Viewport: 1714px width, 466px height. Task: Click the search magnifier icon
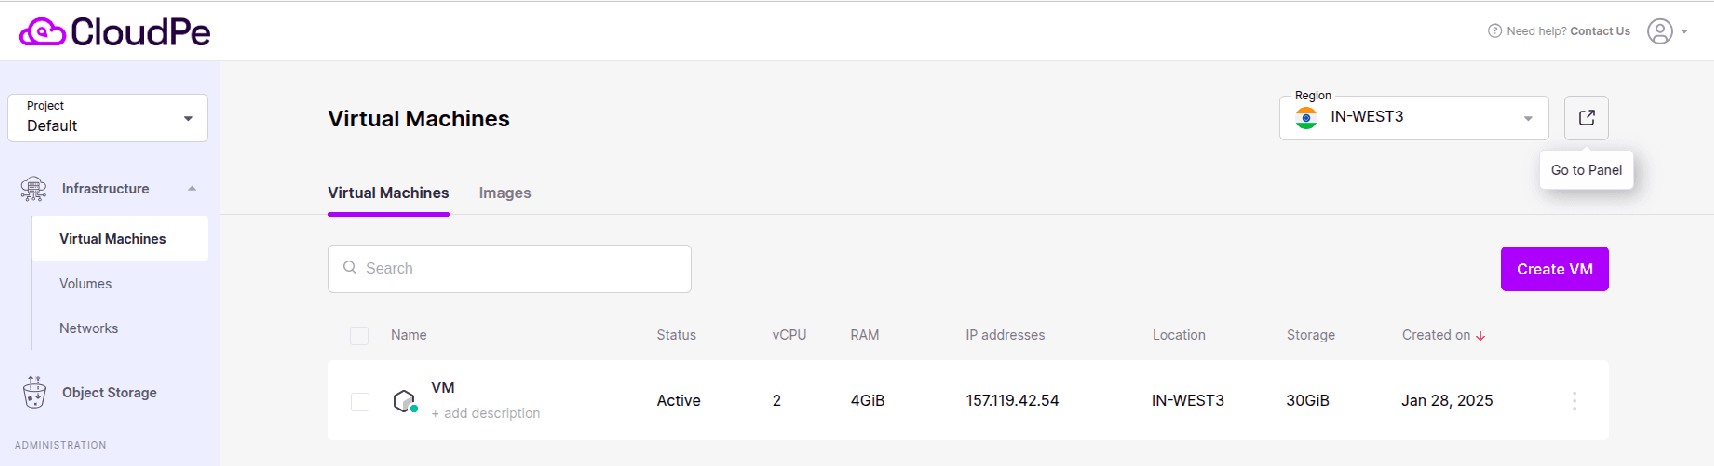coord(350,268)
